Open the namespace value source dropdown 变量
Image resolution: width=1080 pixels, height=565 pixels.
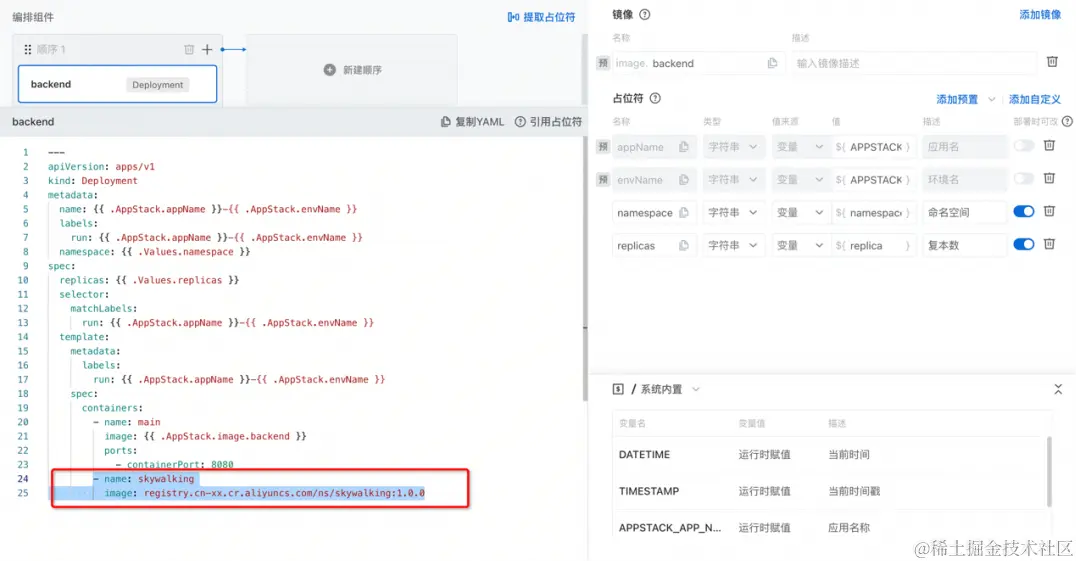pyautogui.click(x=800, y=213)
